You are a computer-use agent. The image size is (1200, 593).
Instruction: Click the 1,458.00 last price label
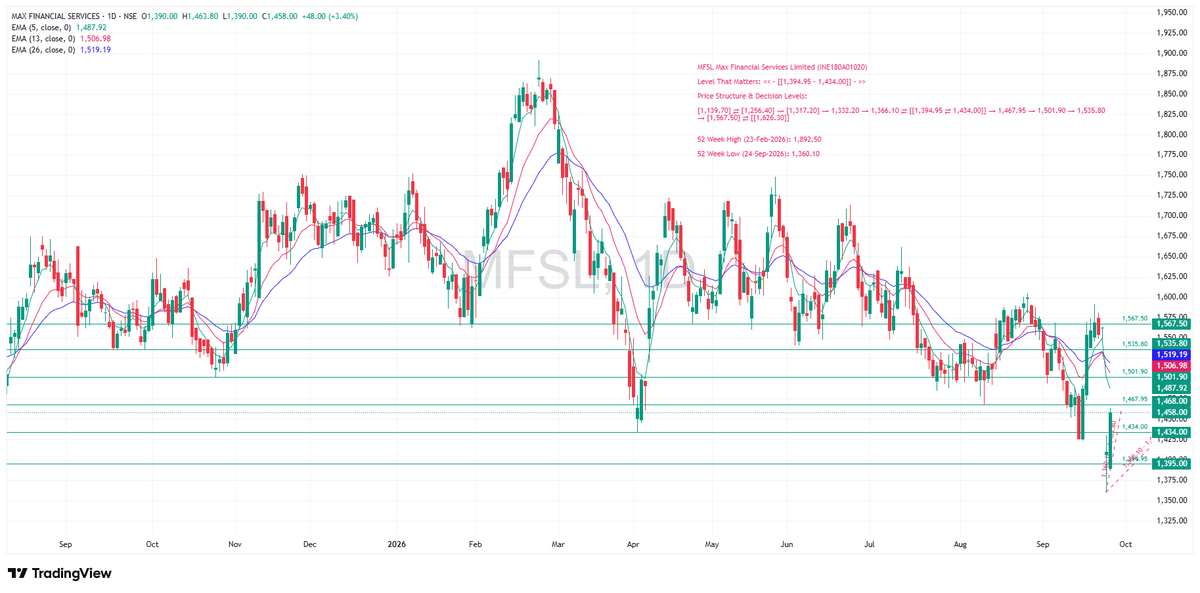click(1171, 412)
